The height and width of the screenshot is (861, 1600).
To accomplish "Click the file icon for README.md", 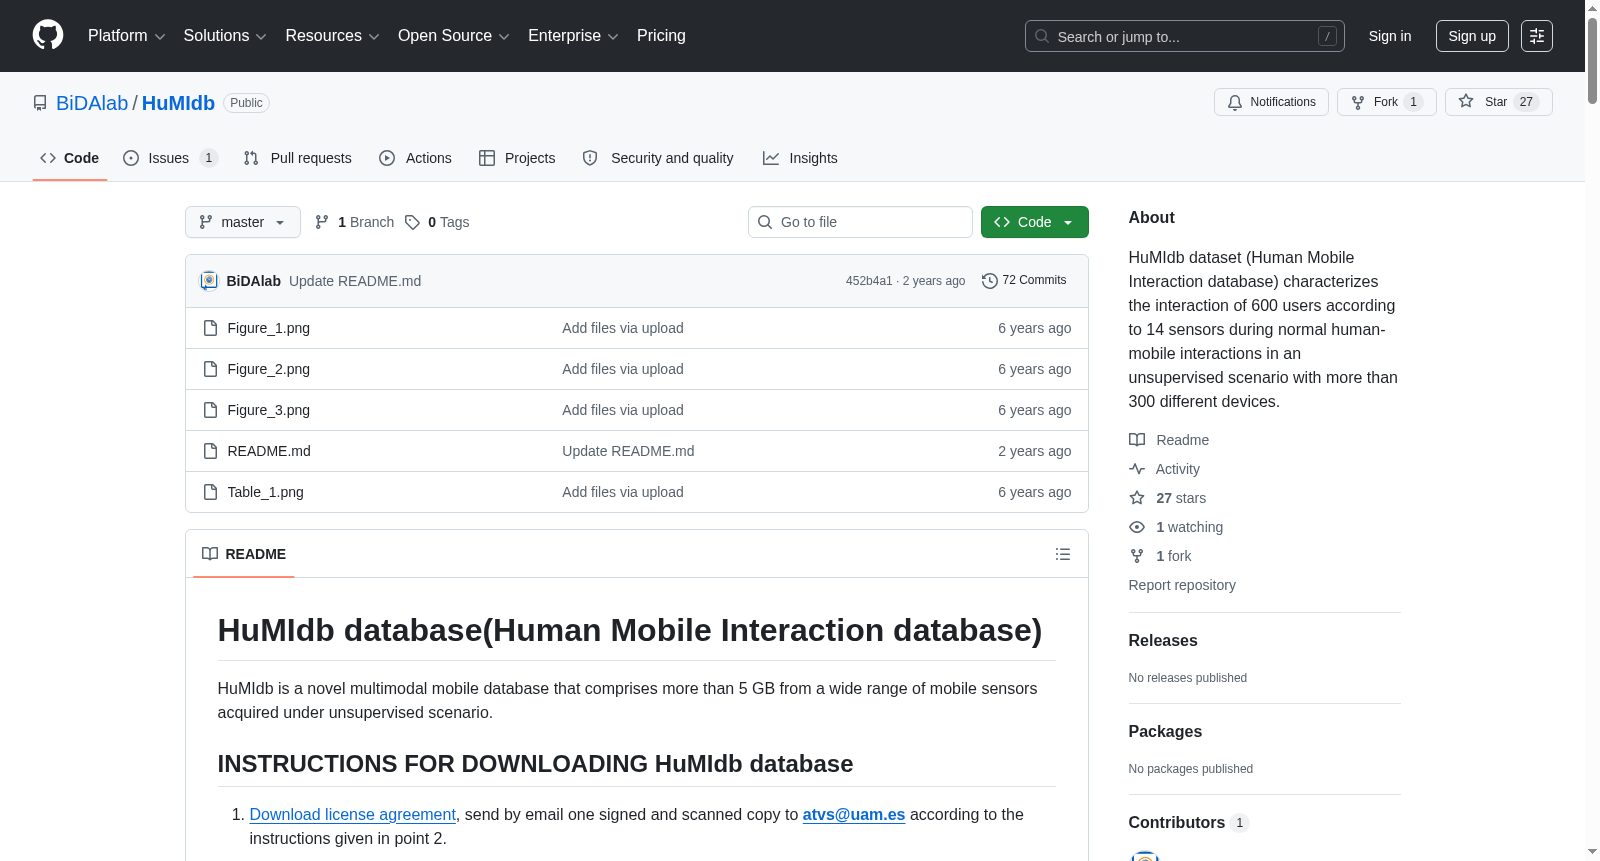I will point(210,451).
